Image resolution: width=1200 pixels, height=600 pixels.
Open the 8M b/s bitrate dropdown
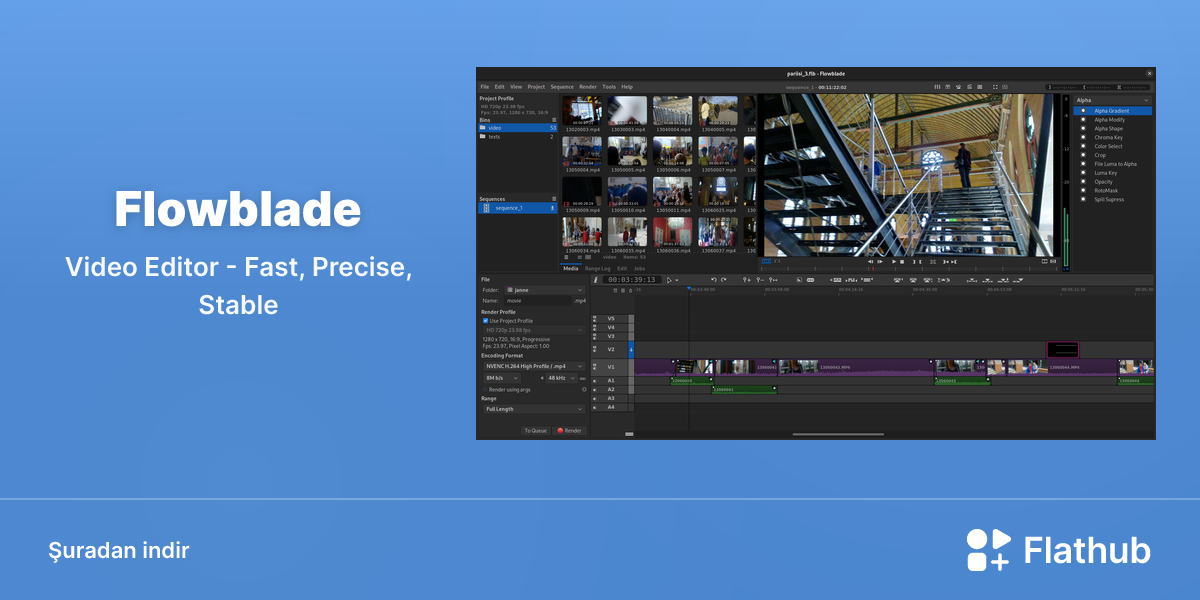pyautogui.click(x=501, y=378)
